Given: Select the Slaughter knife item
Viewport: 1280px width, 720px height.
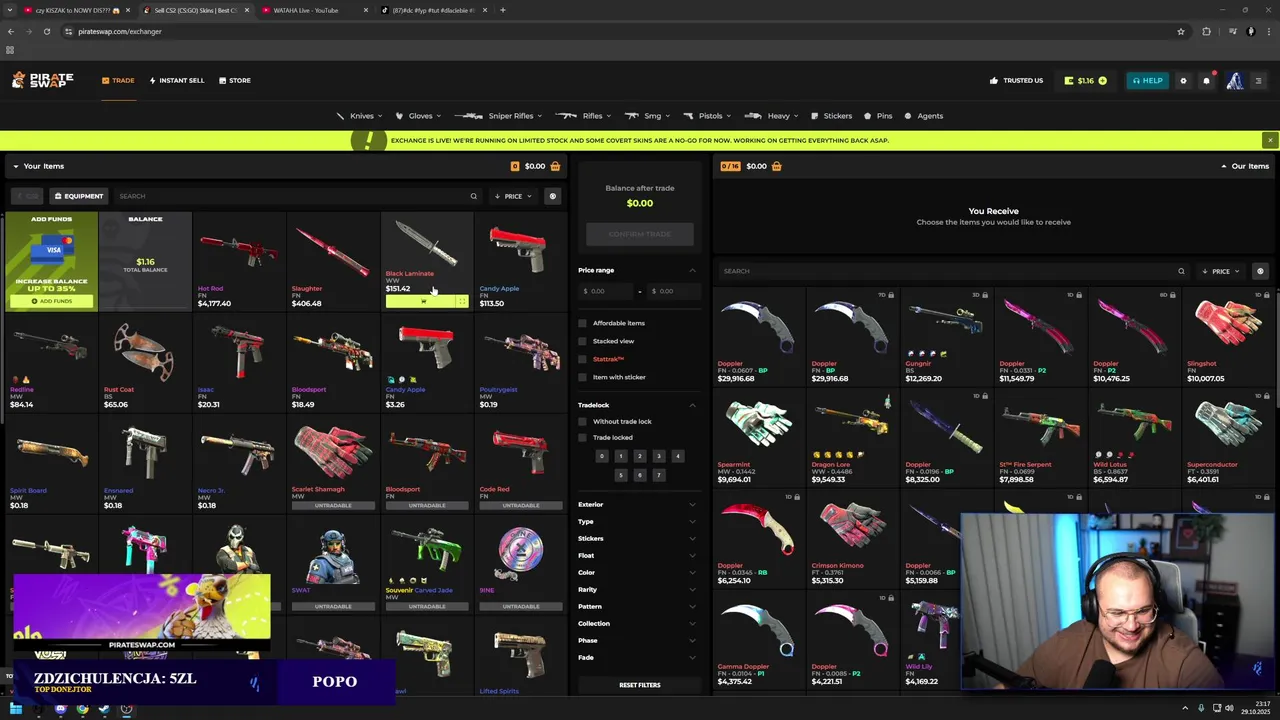Looking at the screenshot, I should pos(332,261).
